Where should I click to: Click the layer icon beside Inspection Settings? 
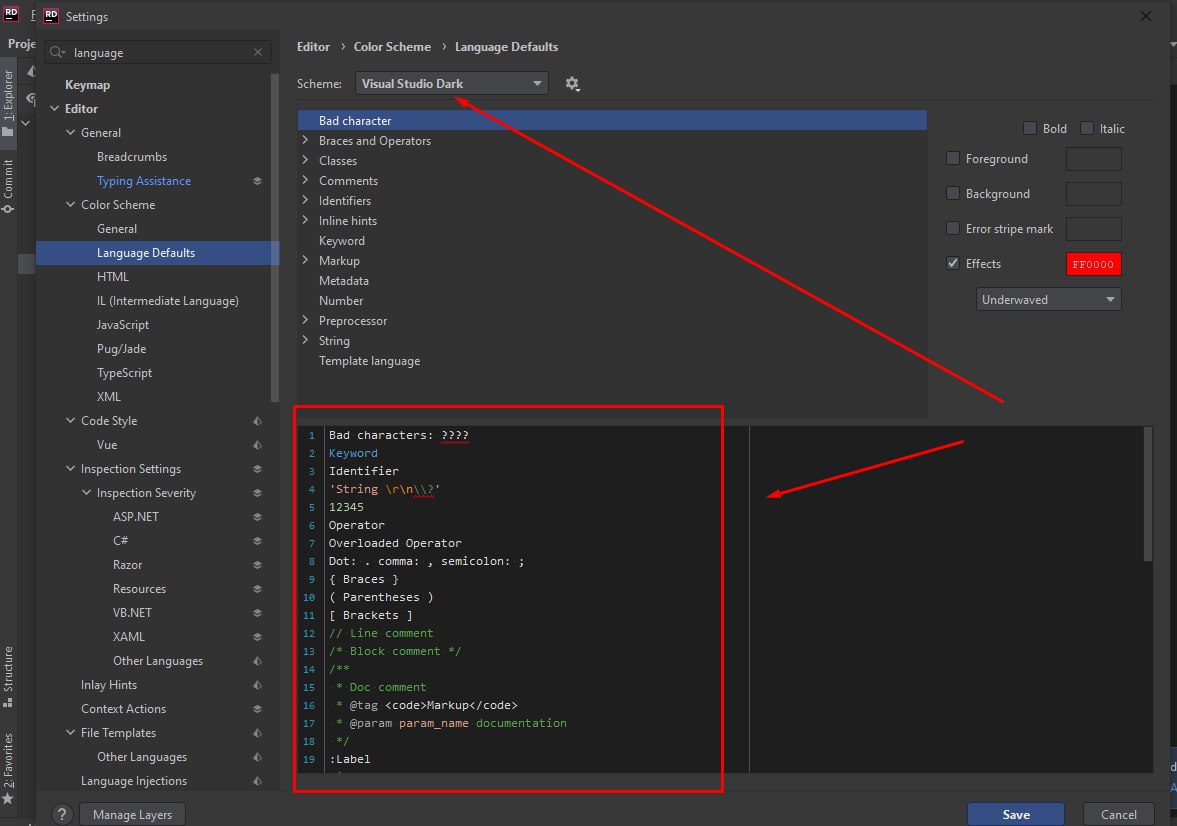[257, 469]
